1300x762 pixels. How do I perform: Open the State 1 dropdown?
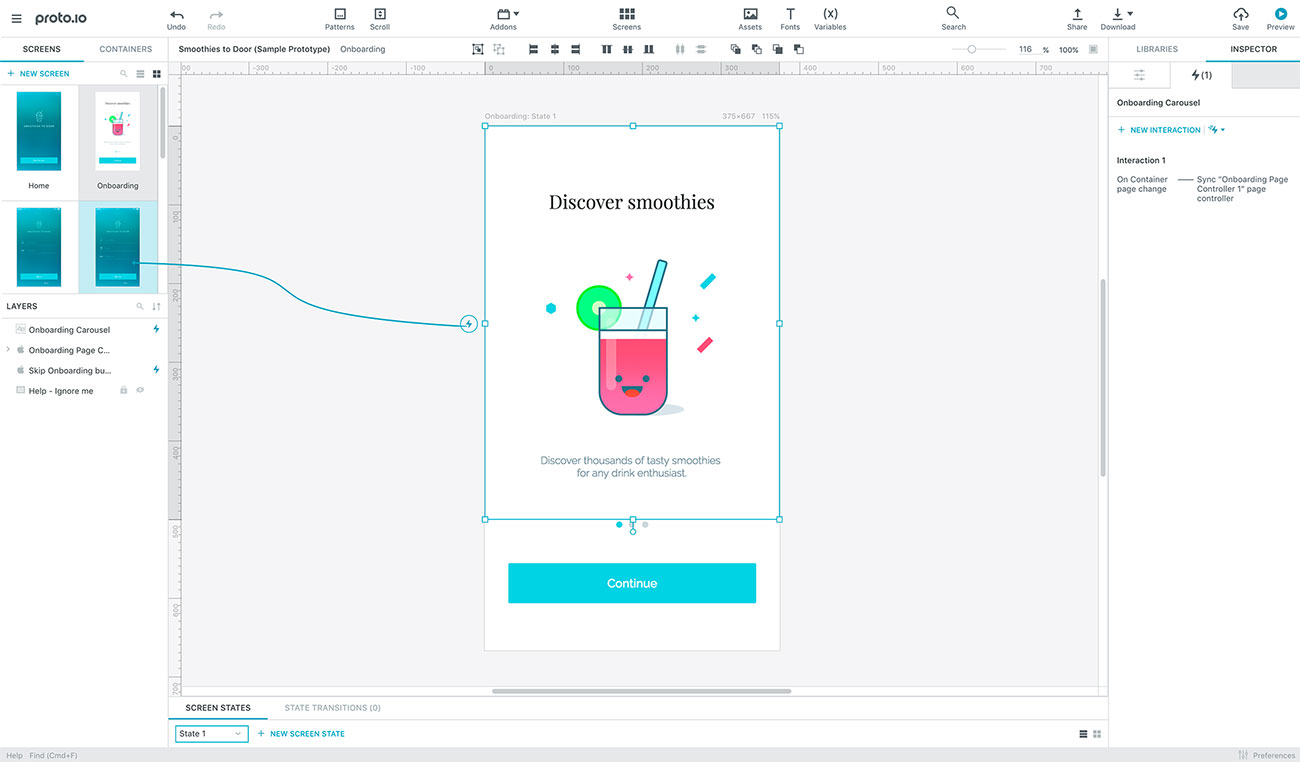click(x=210, y=733)
